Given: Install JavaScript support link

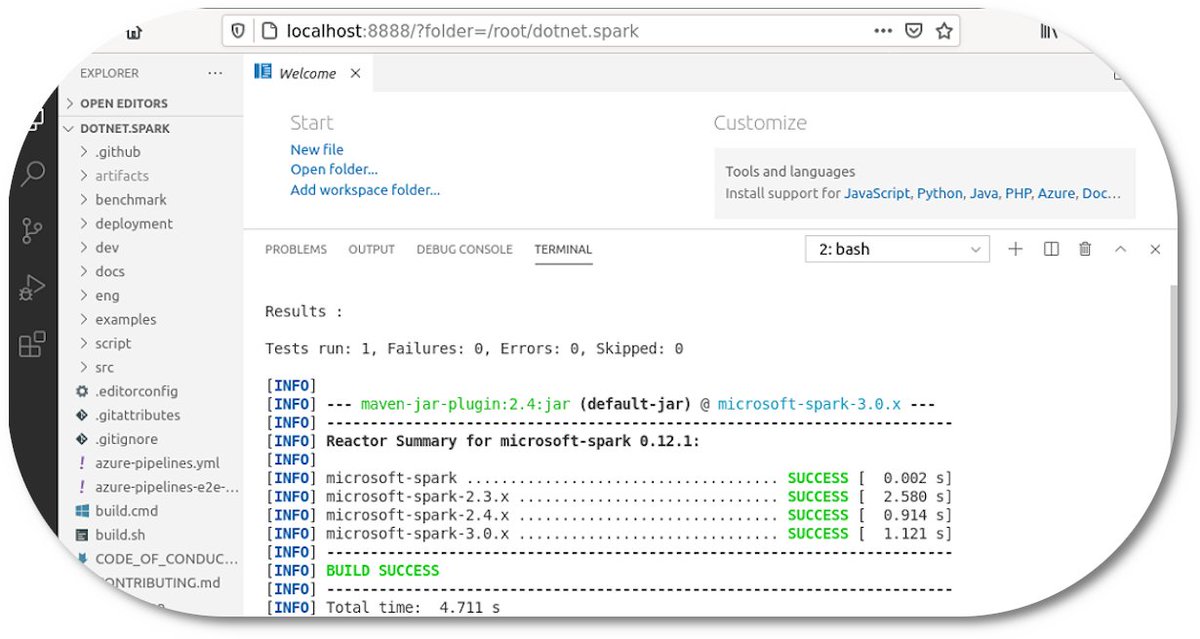Looking at the screenshot, I should pos(877,194).
